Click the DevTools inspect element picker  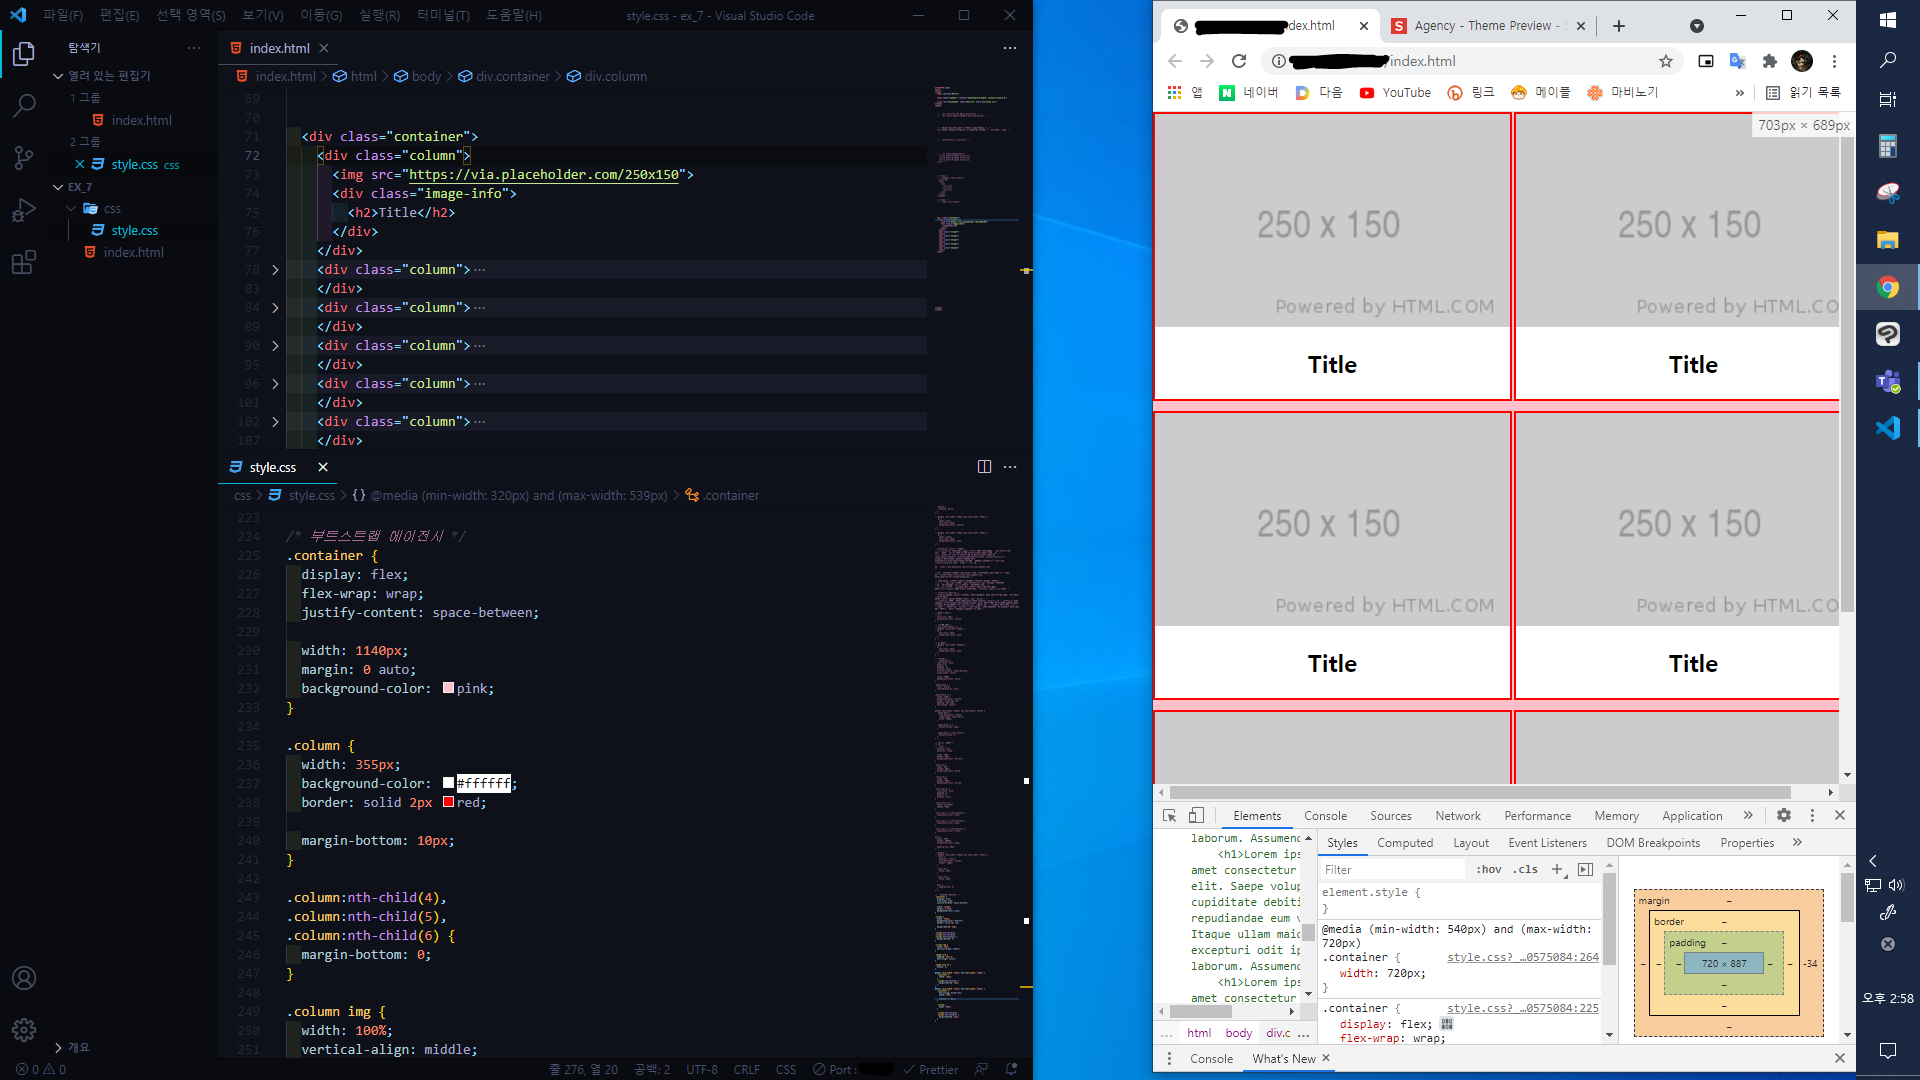[x=1169, y=815]
